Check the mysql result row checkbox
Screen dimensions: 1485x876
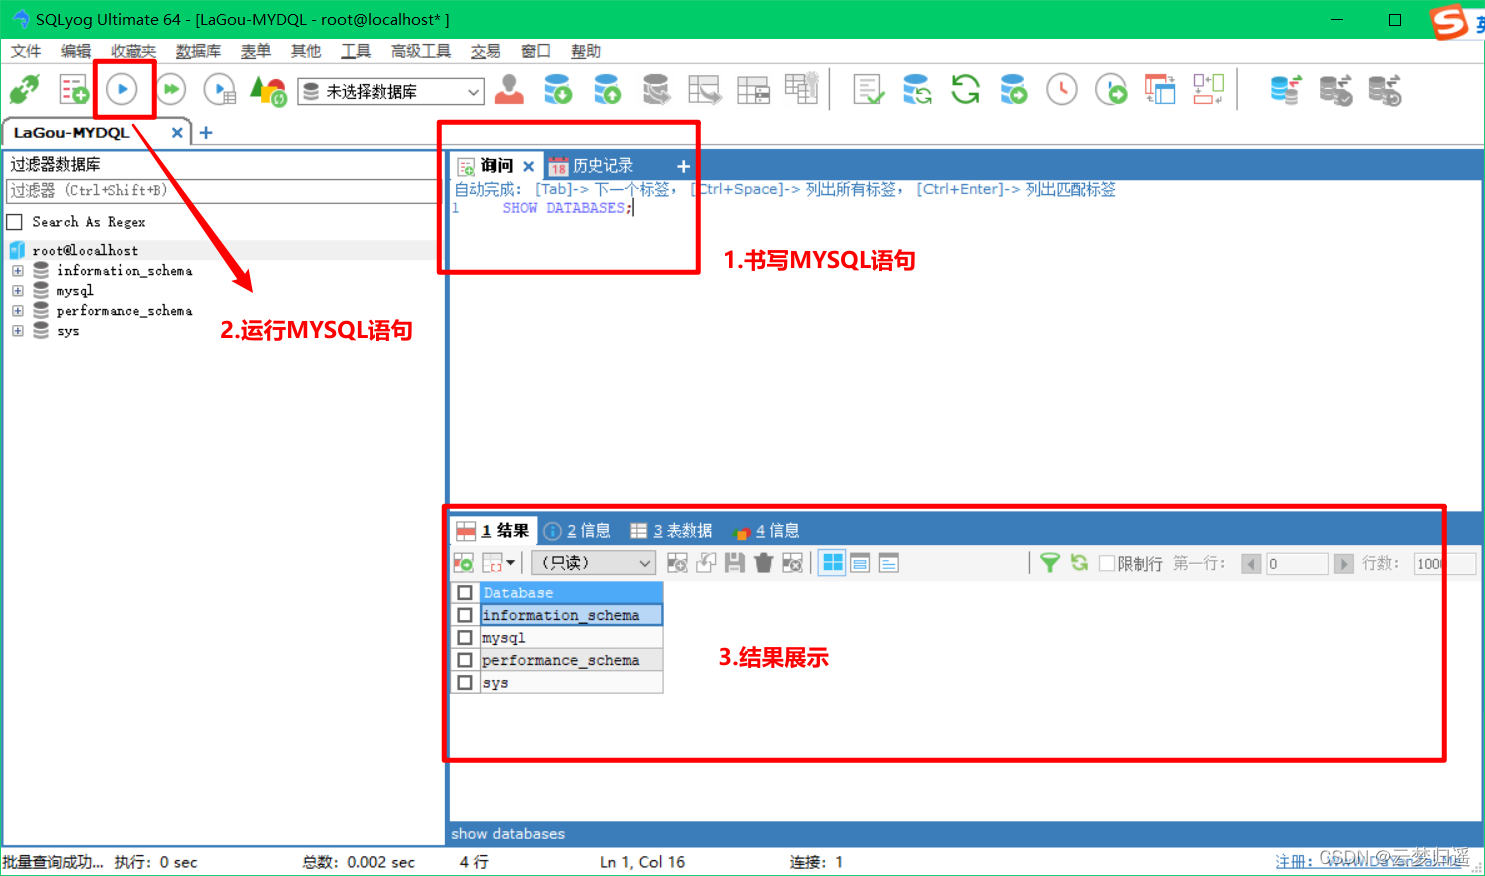point(465,638)
